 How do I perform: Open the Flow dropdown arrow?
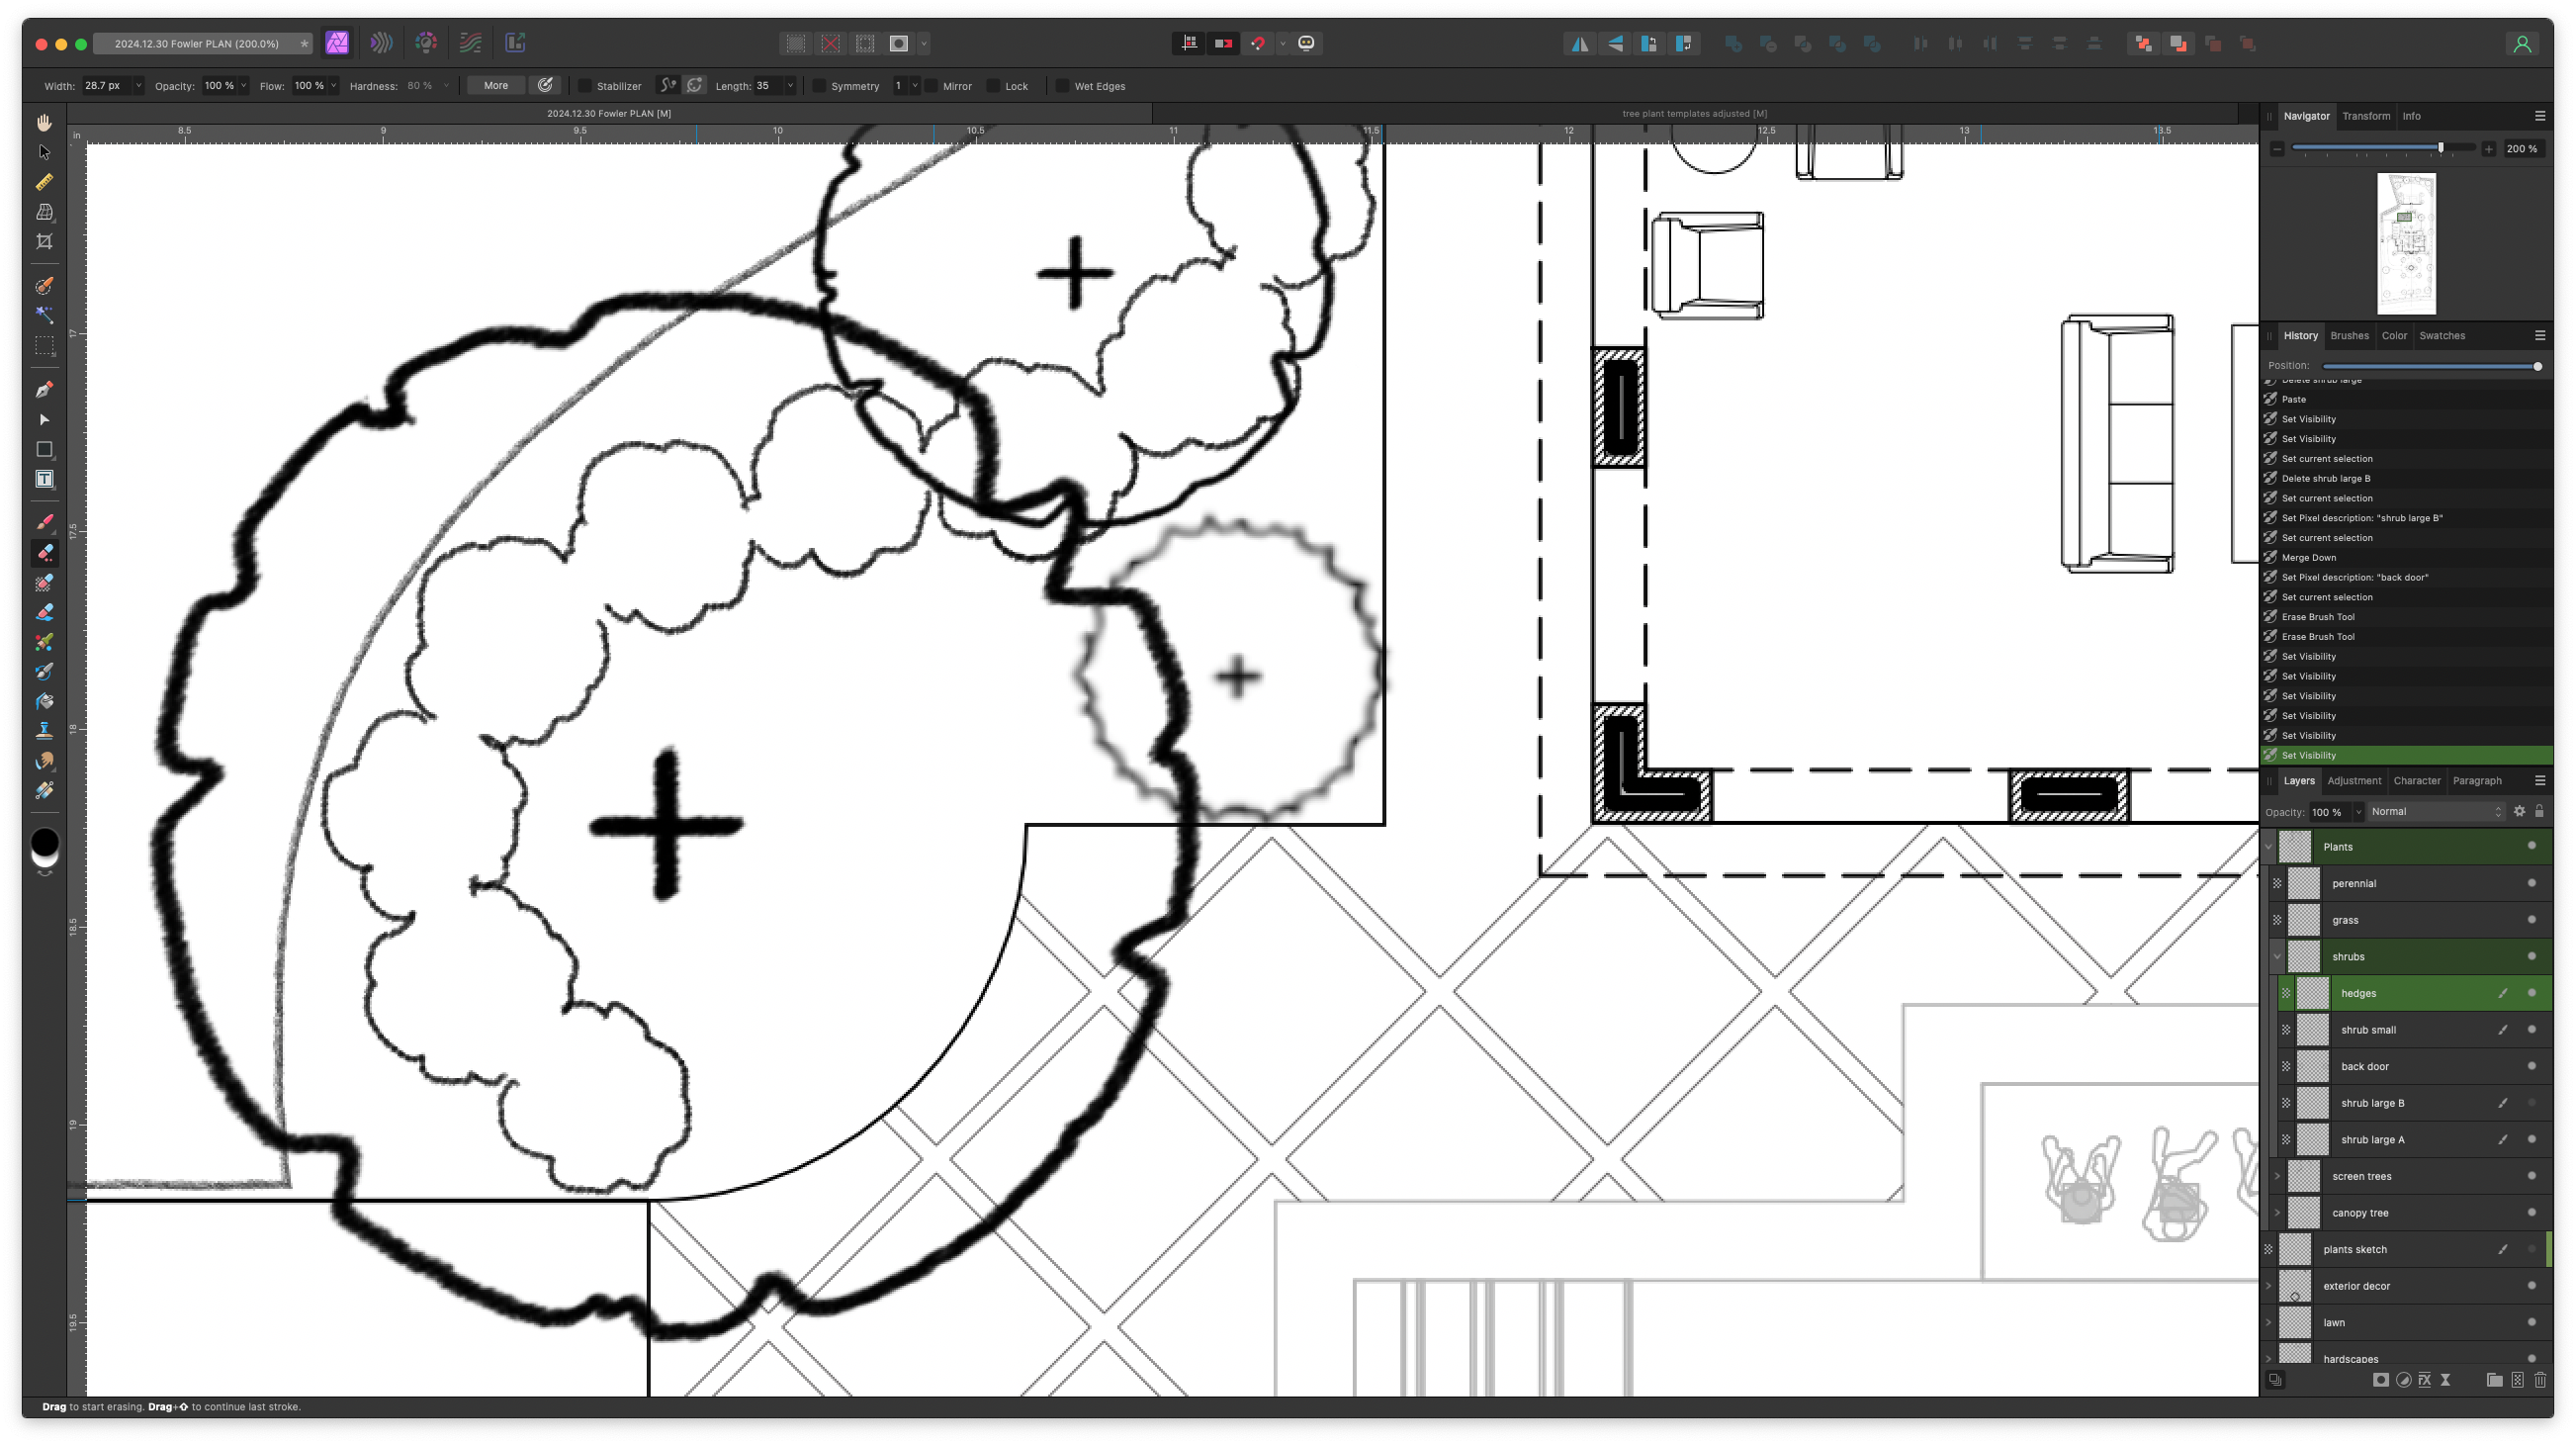click(x=333, y=86)
